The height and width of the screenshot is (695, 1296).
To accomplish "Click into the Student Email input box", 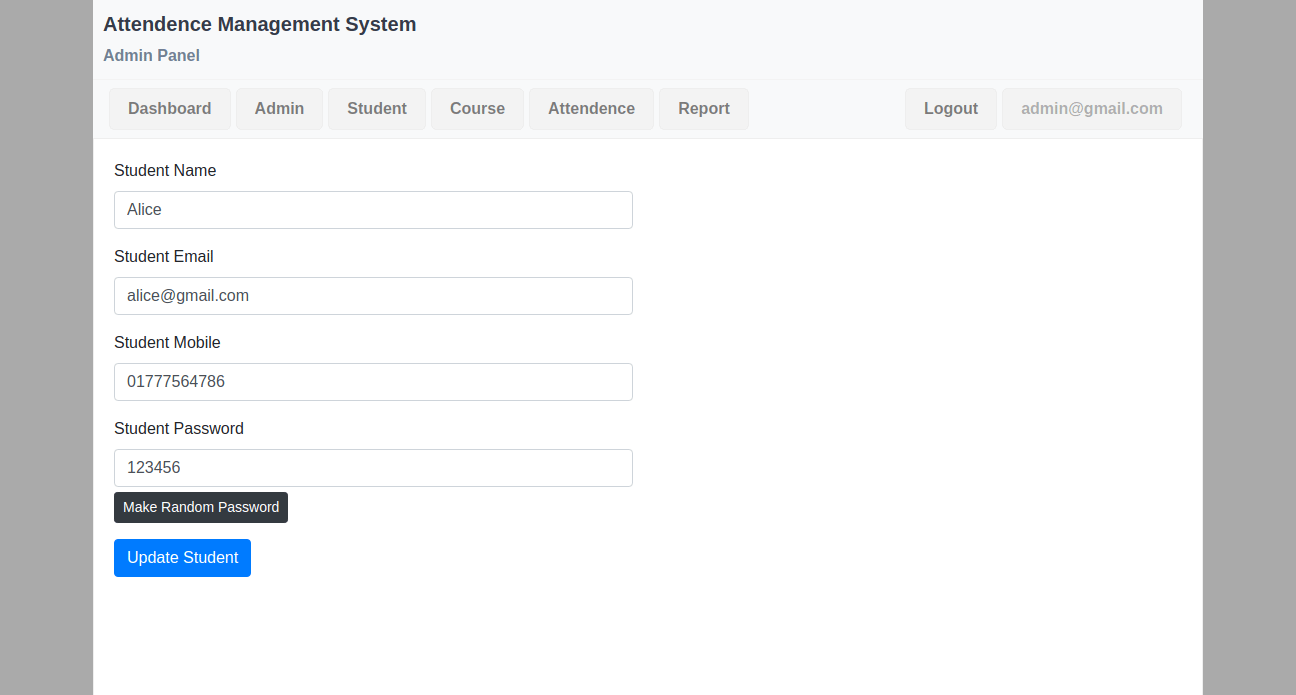I will (x=373, y=296).
